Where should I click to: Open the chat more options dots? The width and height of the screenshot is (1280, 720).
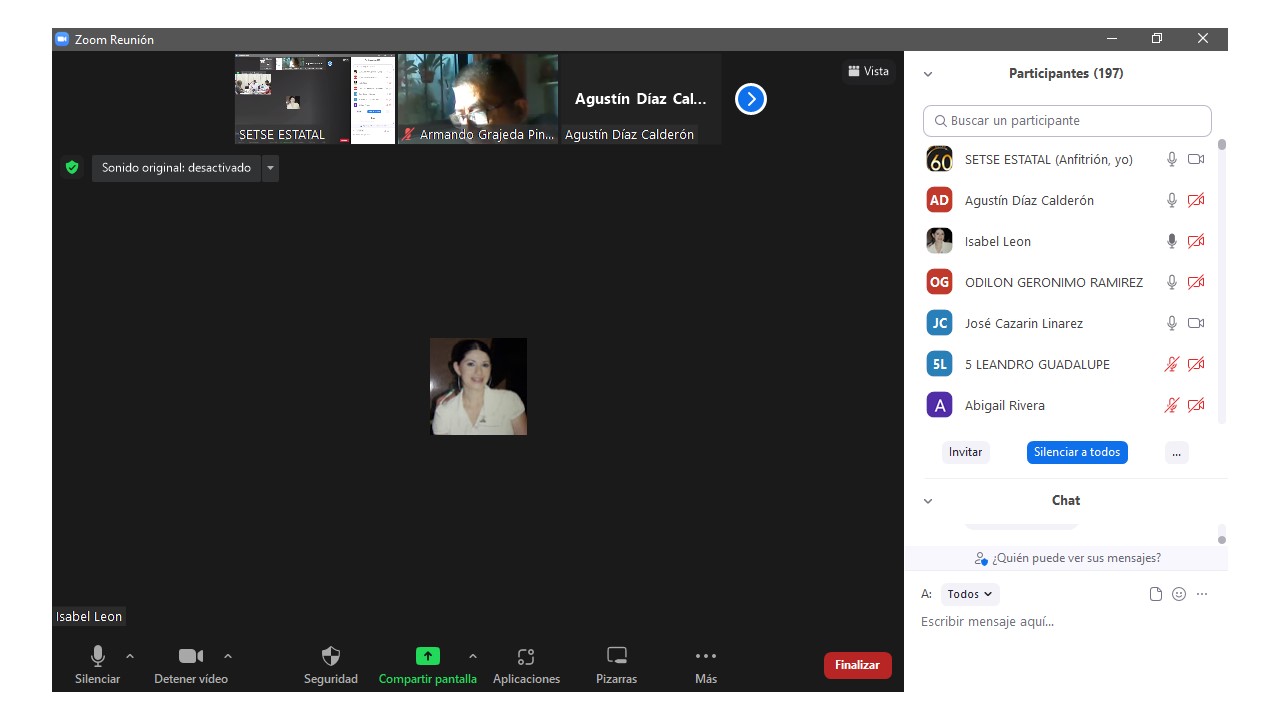(x=1202, y=594)
